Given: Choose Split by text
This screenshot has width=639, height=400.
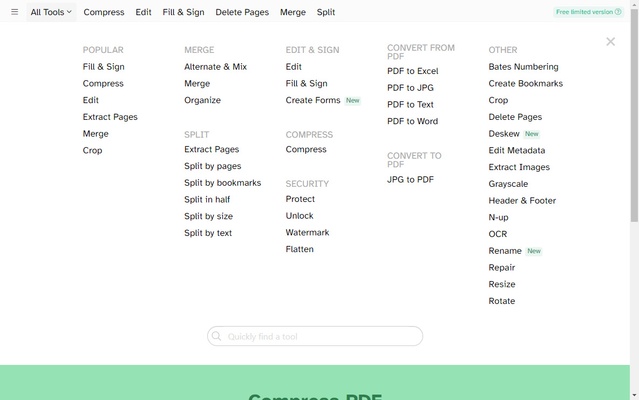Looking at the screenshot, I should 208,233.
